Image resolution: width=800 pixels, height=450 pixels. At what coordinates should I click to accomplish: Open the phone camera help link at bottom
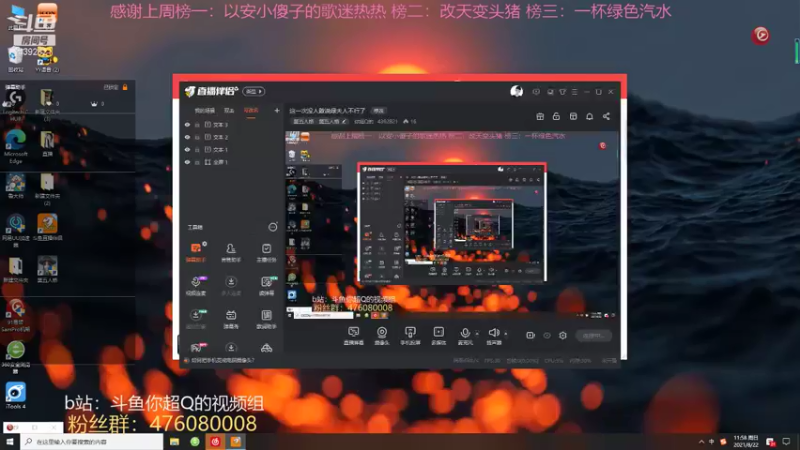[x=222, y=360]
